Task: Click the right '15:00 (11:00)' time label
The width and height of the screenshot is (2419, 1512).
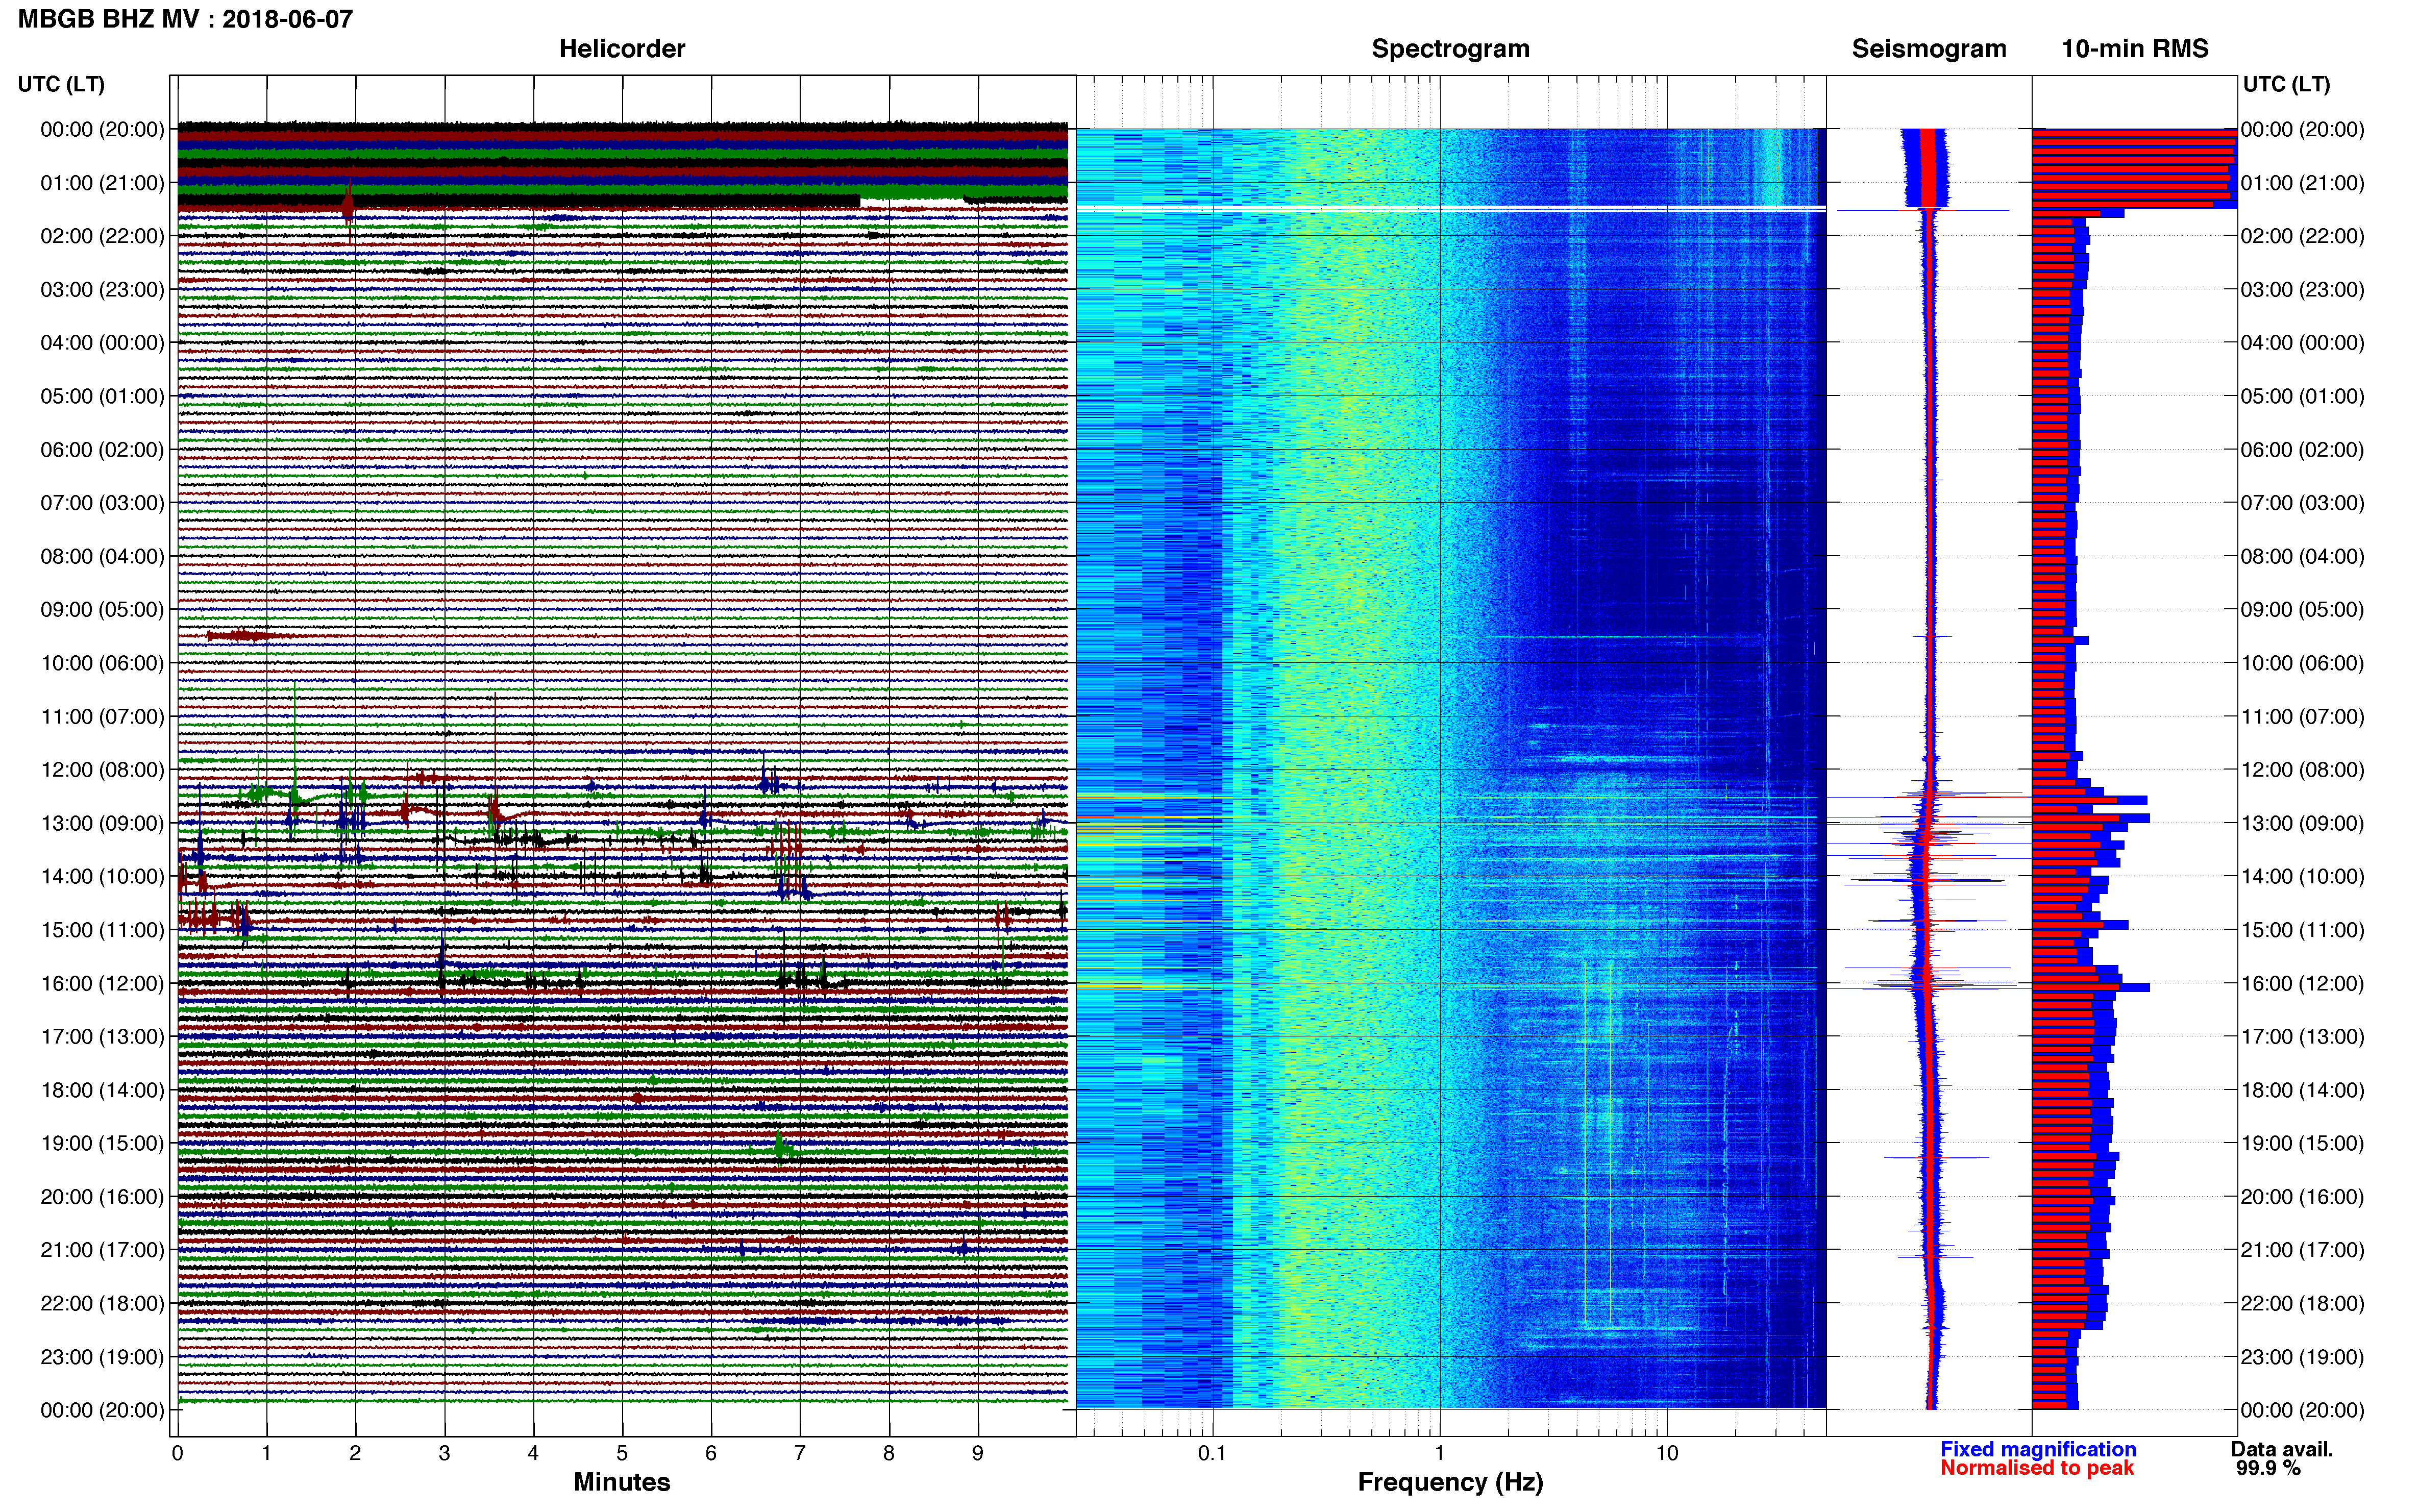Action: coord(2302,930)
